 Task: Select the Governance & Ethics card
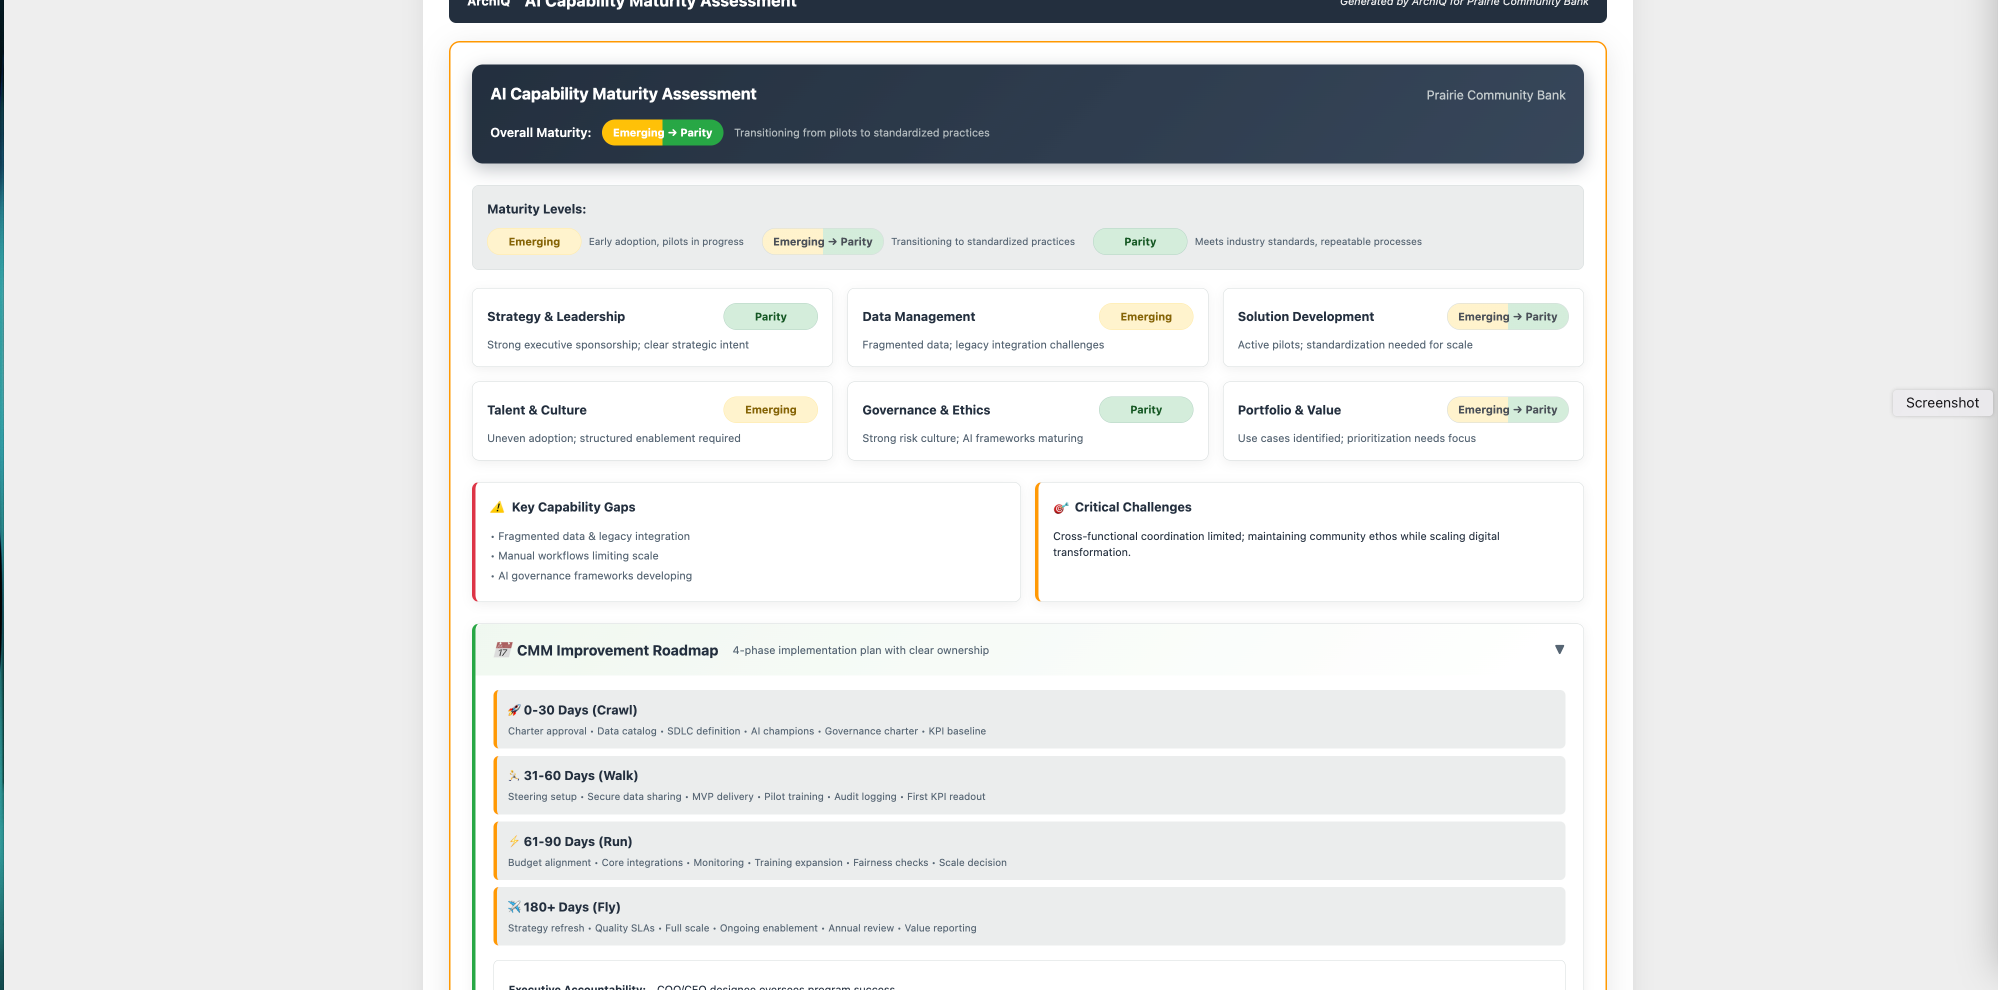coord(1027,421)
